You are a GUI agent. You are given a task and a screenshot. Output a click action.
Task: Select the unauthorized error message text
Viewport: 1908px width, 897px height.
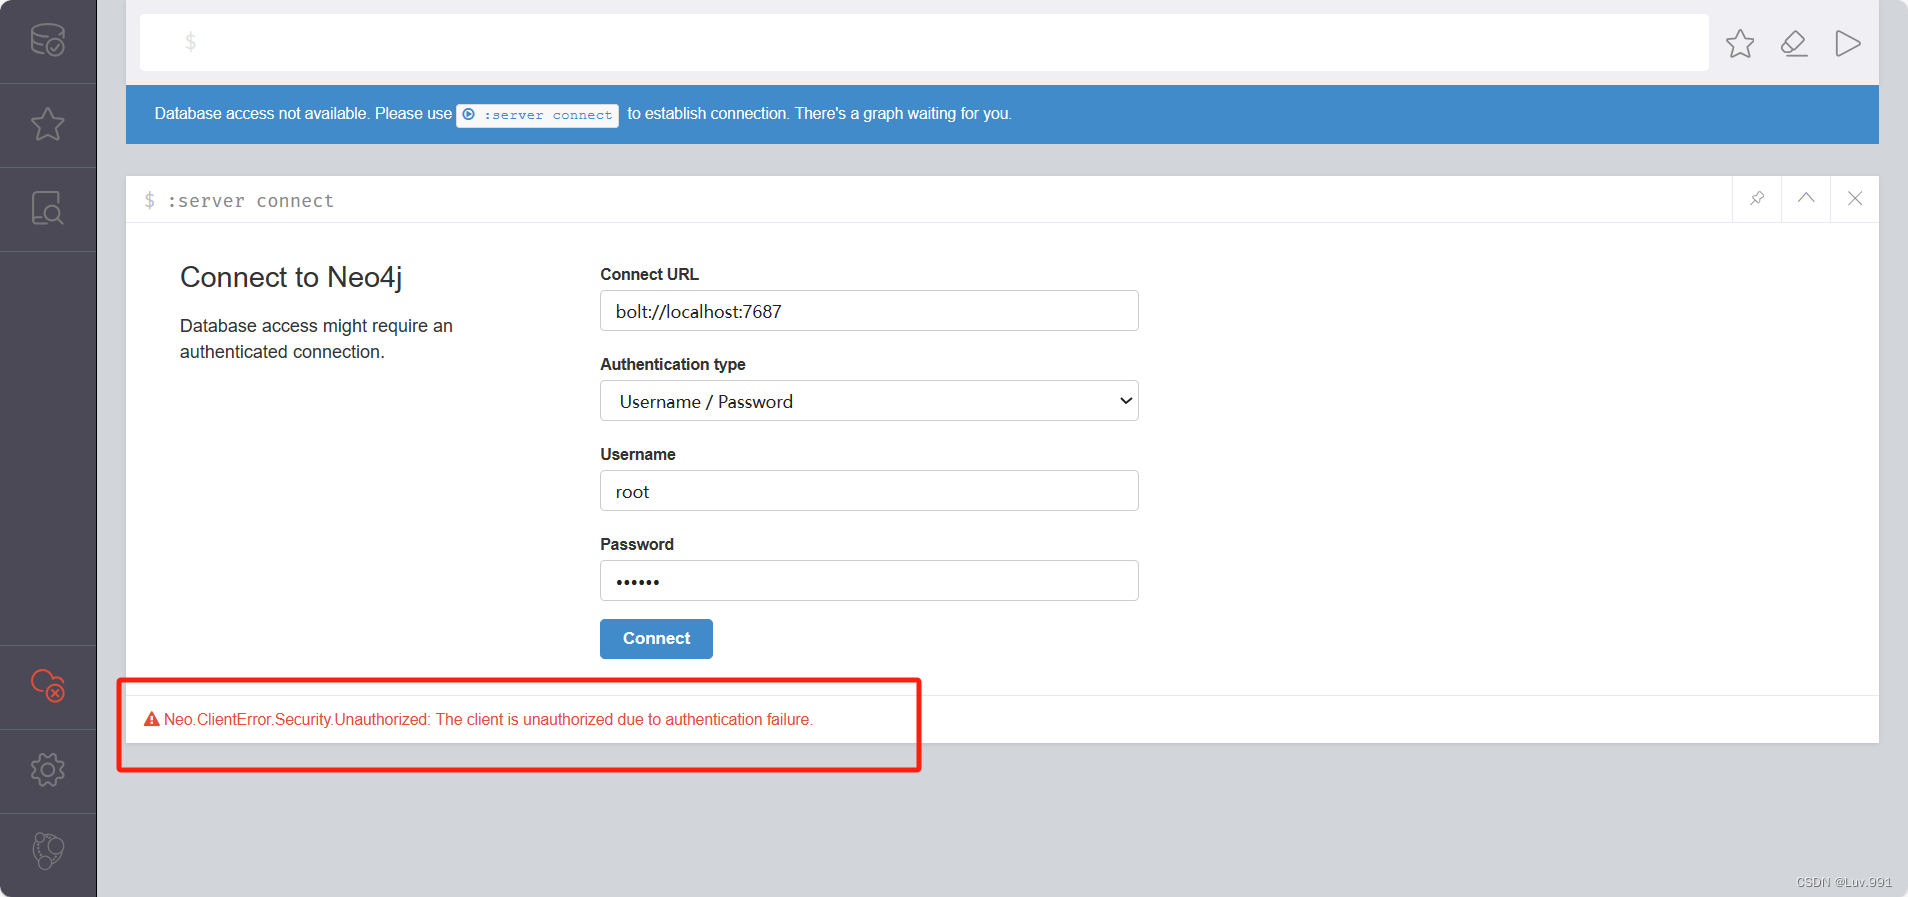point(488,719)
